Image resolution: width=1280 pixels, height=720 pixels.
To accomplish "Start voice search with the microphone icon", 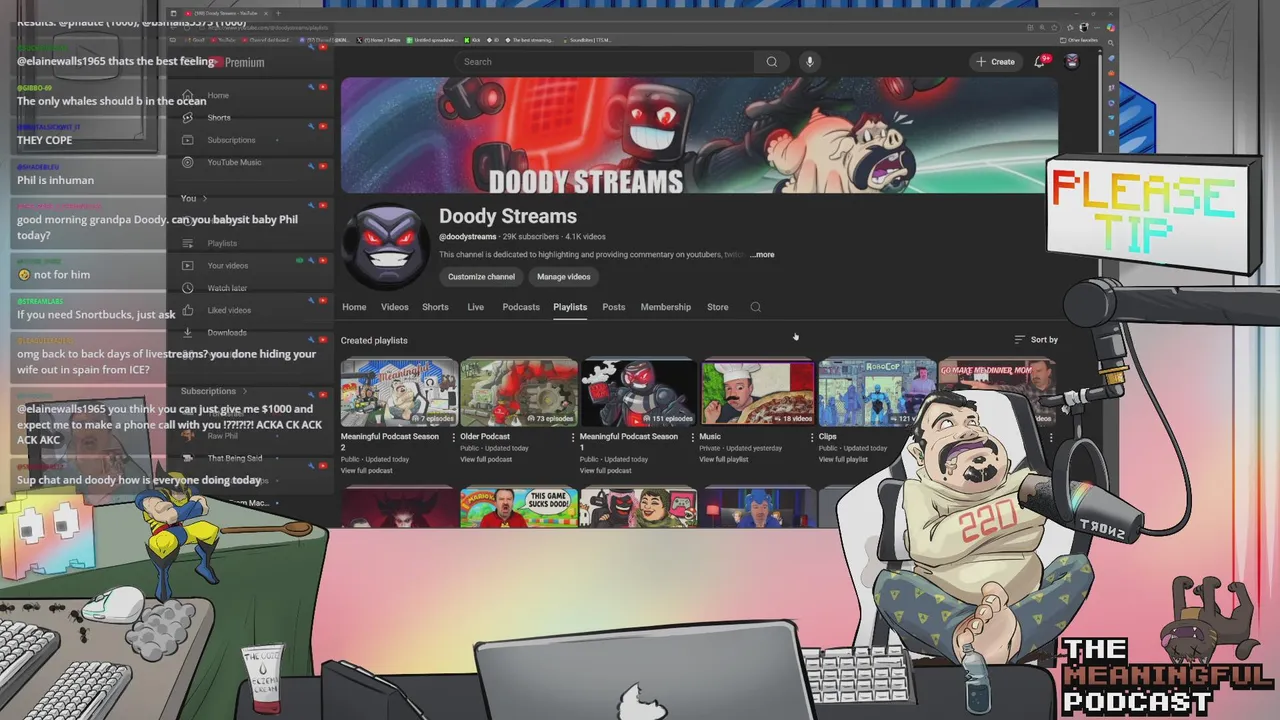I will (810, 62).
